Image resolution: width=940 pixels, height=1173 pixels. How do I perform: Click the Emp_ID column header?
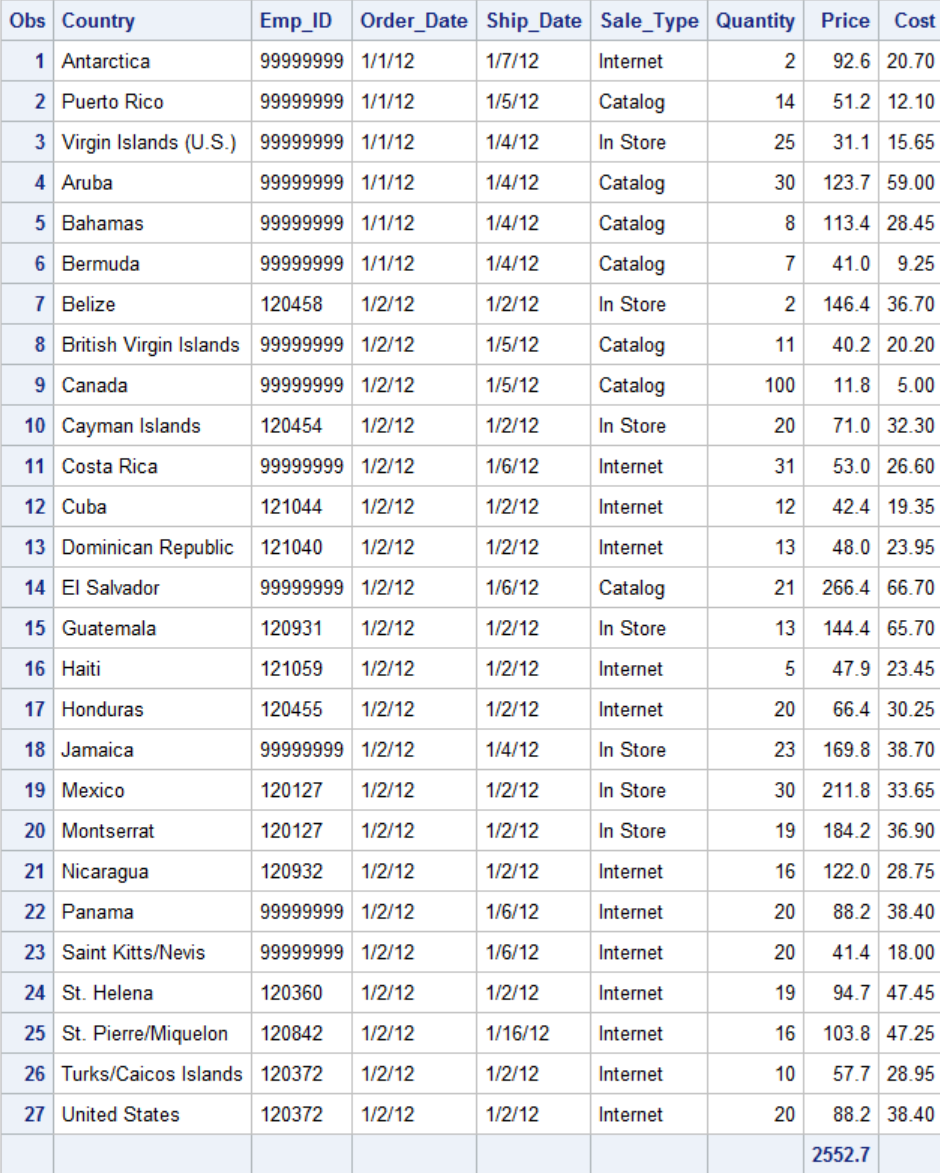coord(295,21)
